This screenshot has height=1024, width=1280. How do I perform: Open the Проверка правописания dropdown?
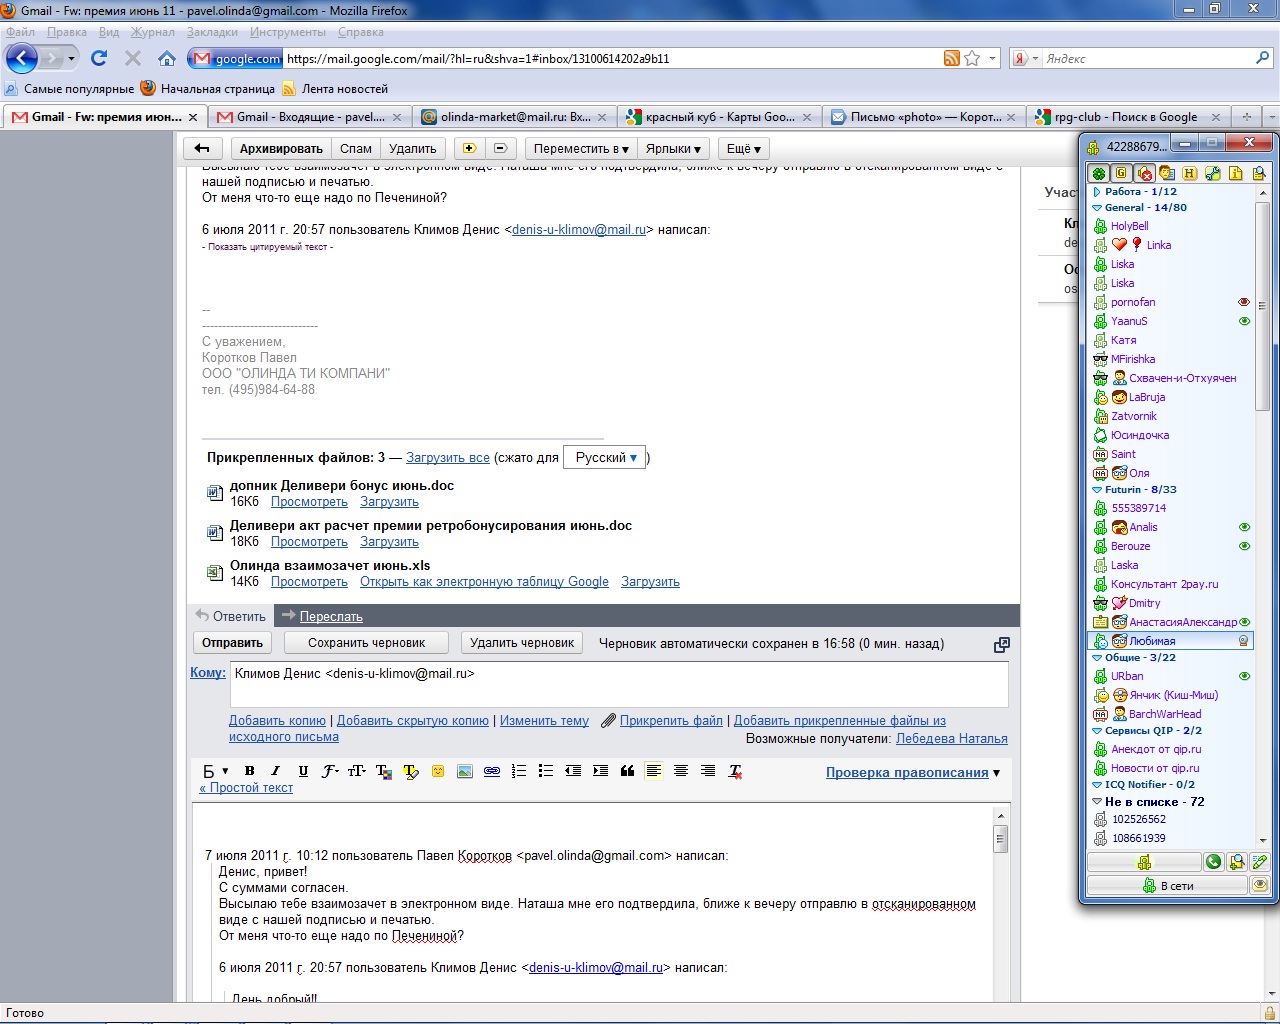(912, 772)
